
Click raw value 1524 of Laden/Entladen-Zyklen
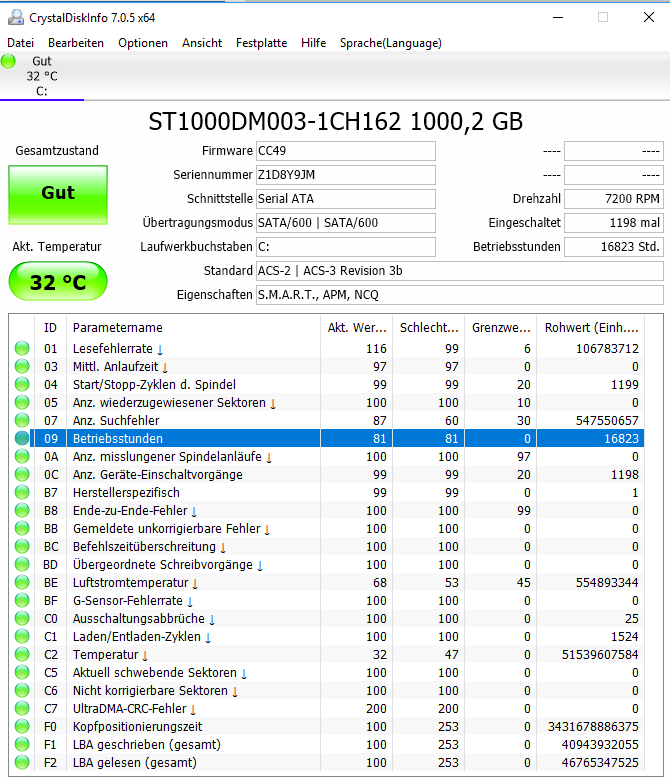coord(625,637)
